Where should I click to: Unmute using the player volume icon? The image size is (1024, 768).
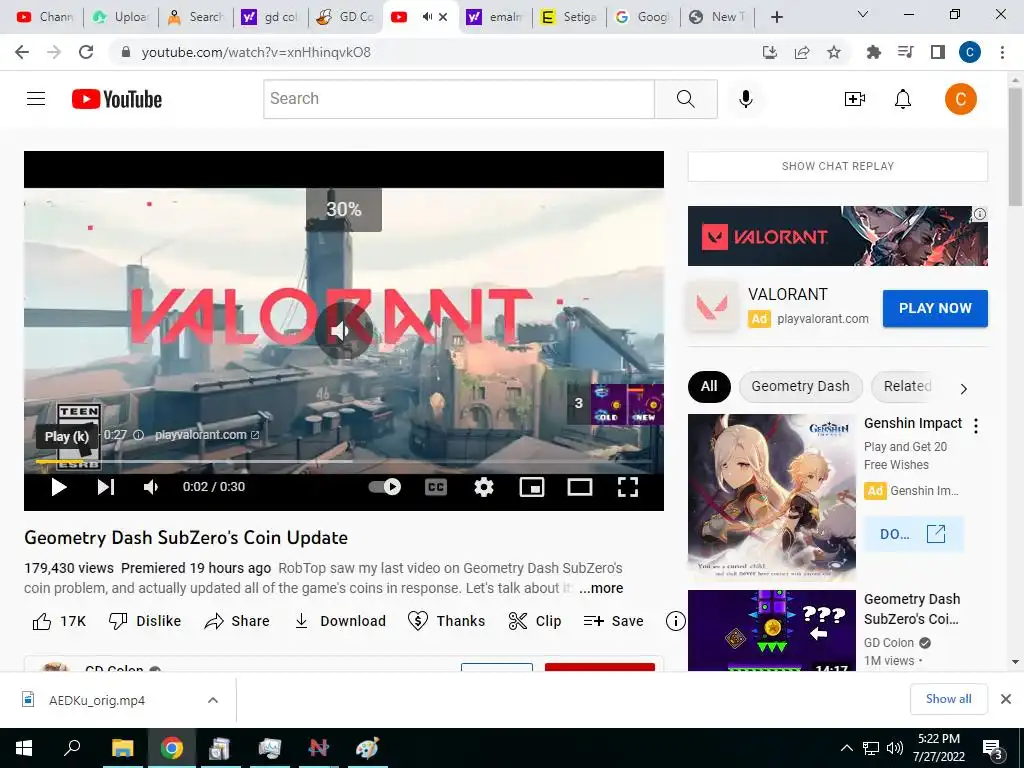pyautogui.click(x=151, y=487)
